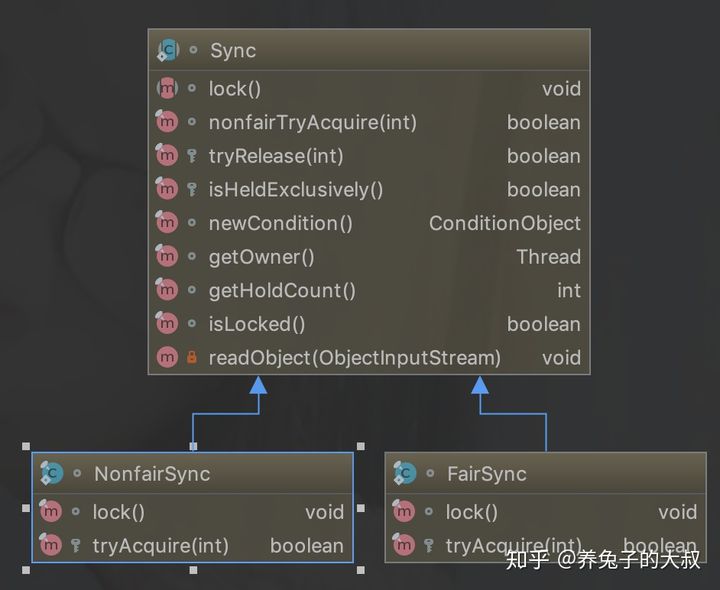
Task: Click the method icon beside newCondition()
Action: click(166, 222)
